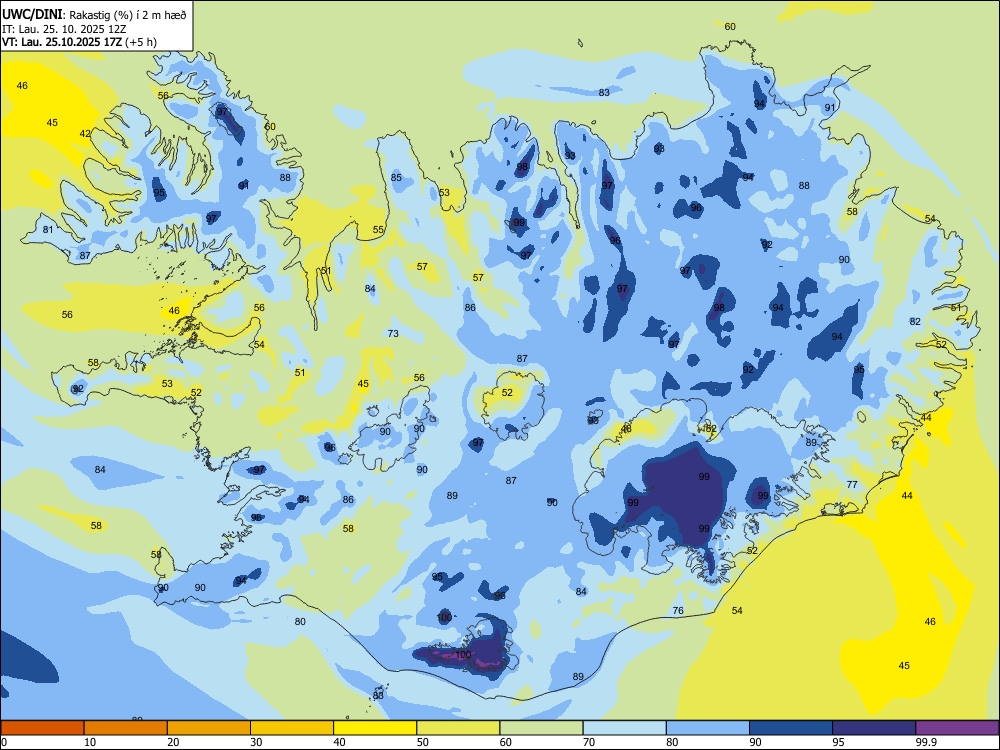Pick the light green 60–70 legend swatch
1000x750 pixels.
tap(541, 728)
